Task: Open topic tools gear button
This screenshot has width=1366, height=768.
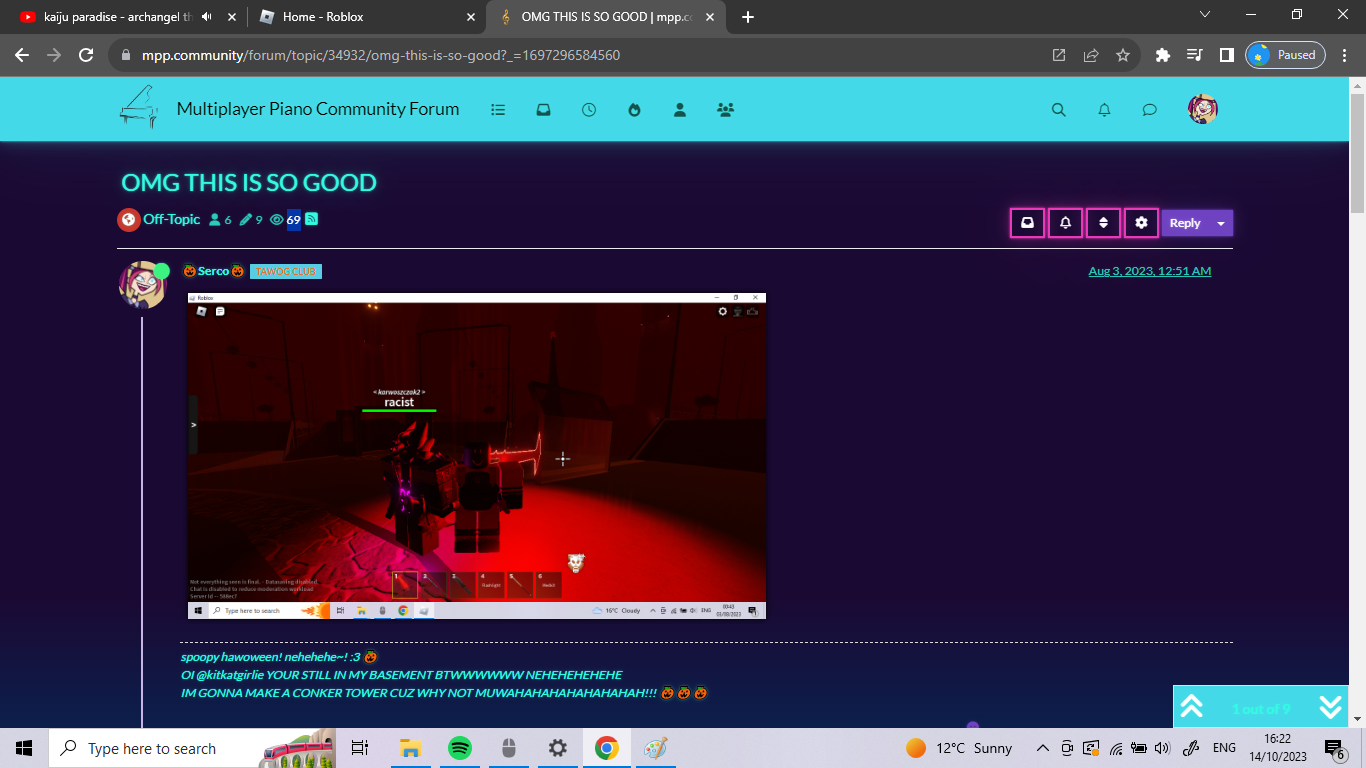Action: click(x=1141, y=223)
